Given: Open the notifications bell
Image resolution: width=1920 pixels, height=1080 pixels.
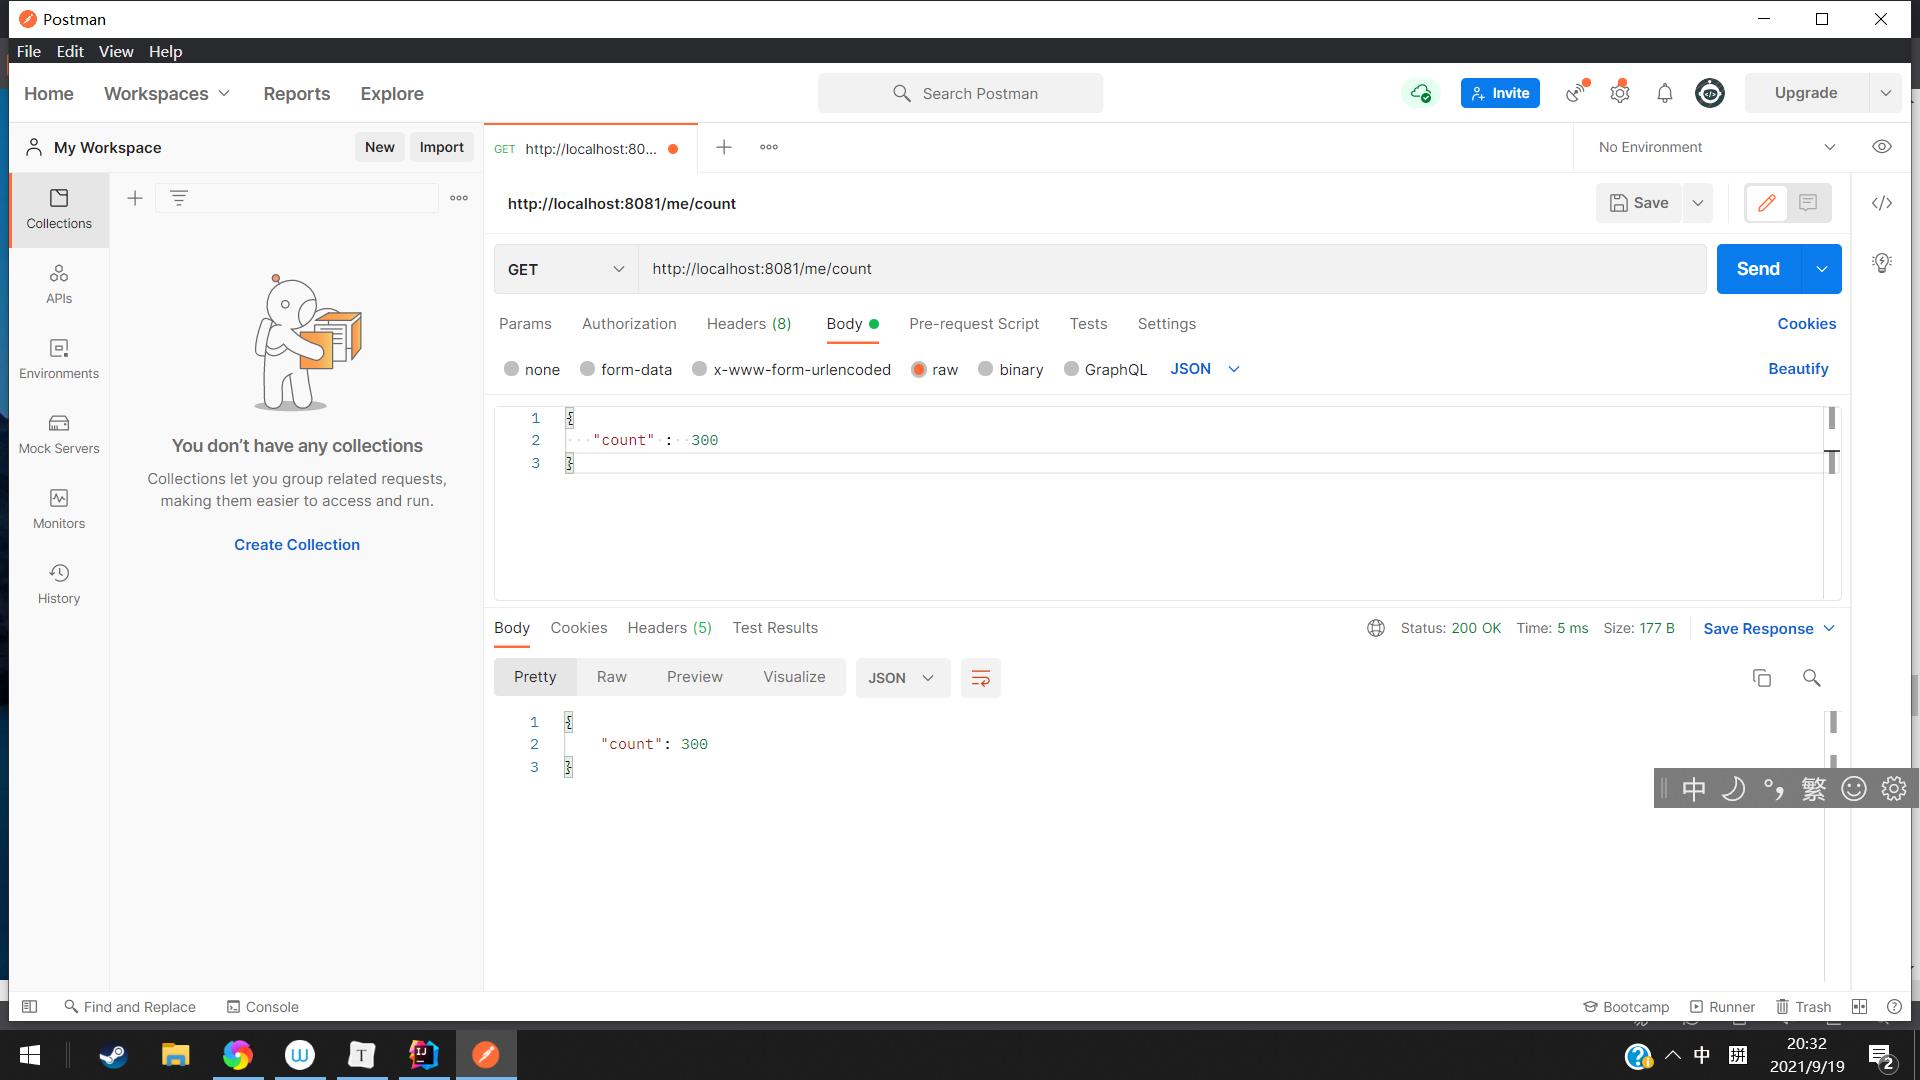Looking at the screenshot, I should pos(1664,93).
